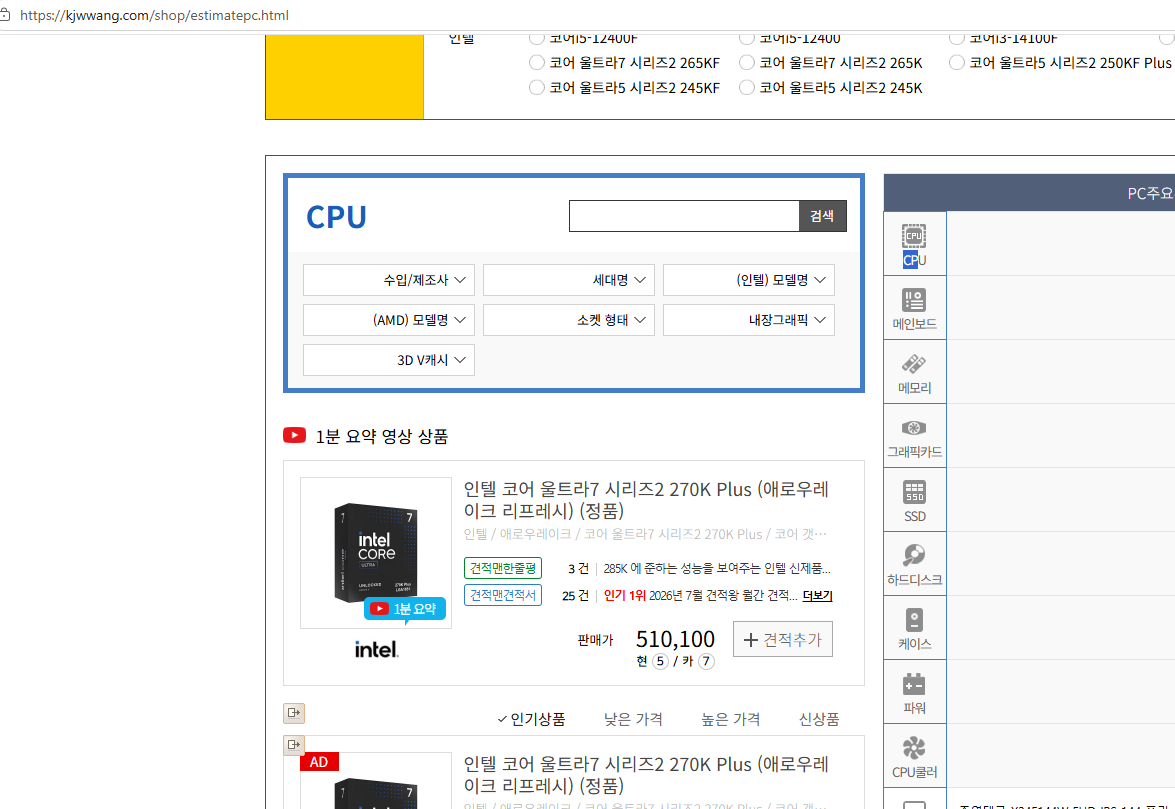1175x809 pixels.
Task: Expand the 세대명 filter dropdown
Action: pos(569,280)
